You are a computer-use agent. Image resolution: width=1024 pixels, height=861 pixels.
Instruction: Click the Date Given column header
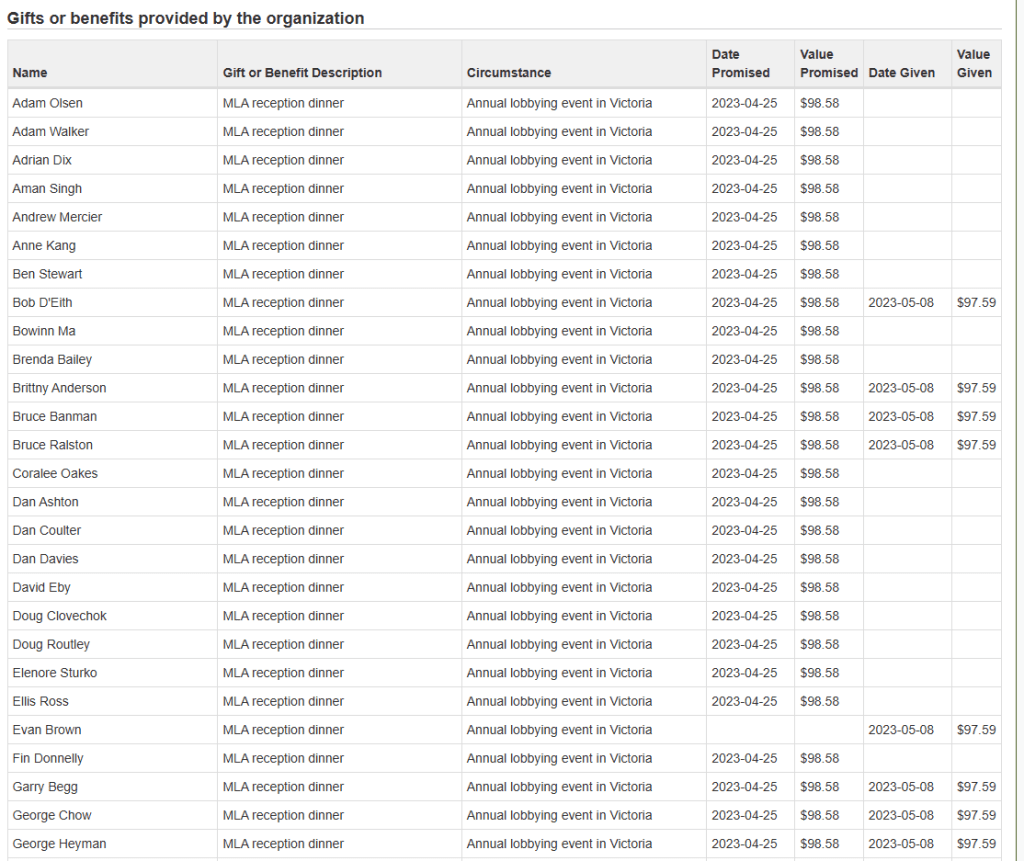[902, 73]
